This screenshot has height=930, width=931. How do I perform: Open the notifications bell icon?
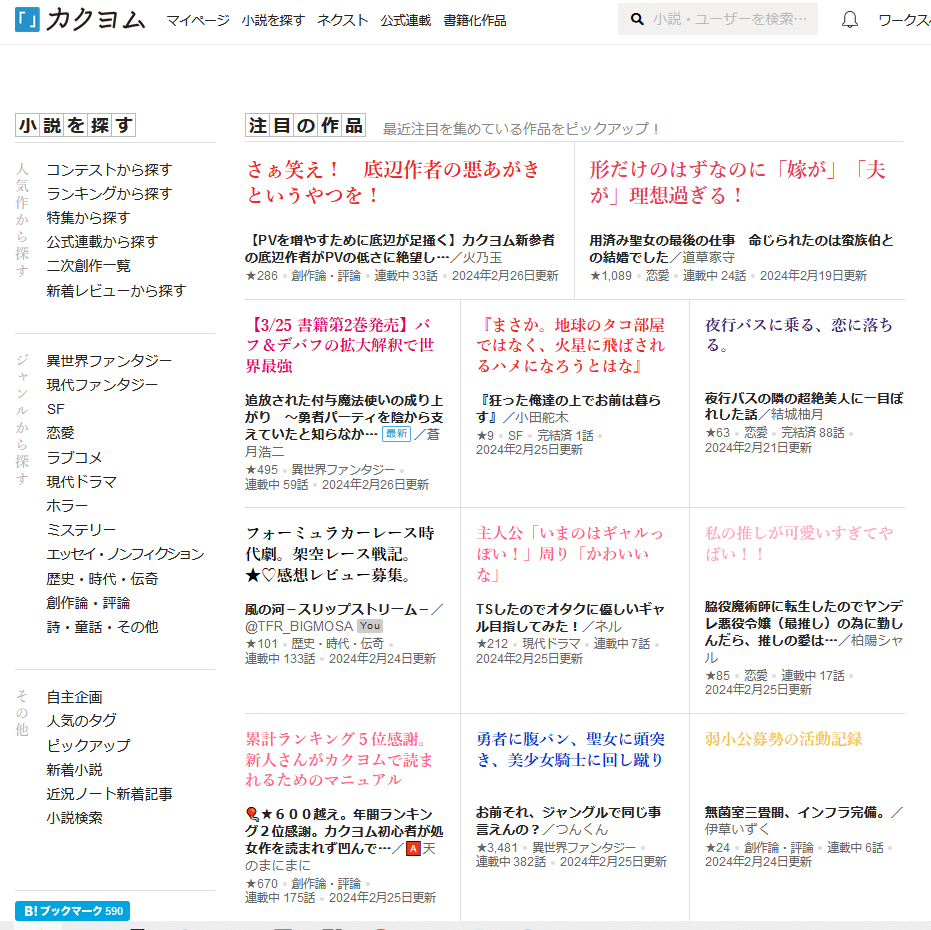pyautogui.click(x=850, y=20)
